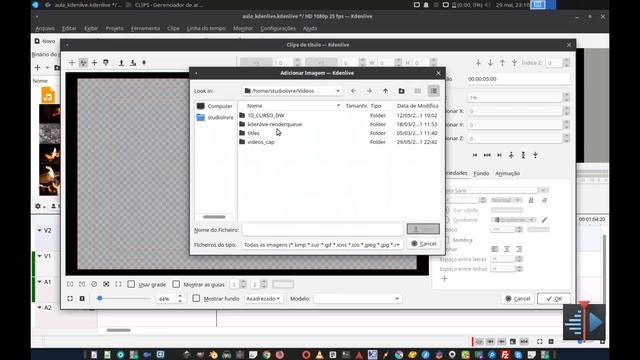Toggle the Mostrar fundo checkbox
Screen dimensions: 640x360
(196, 299)
